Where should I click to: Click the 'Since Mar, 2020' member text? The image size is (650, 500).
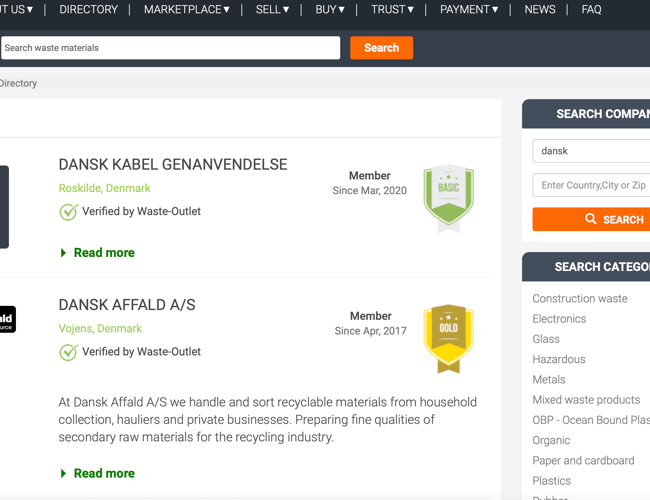(369, 191)
